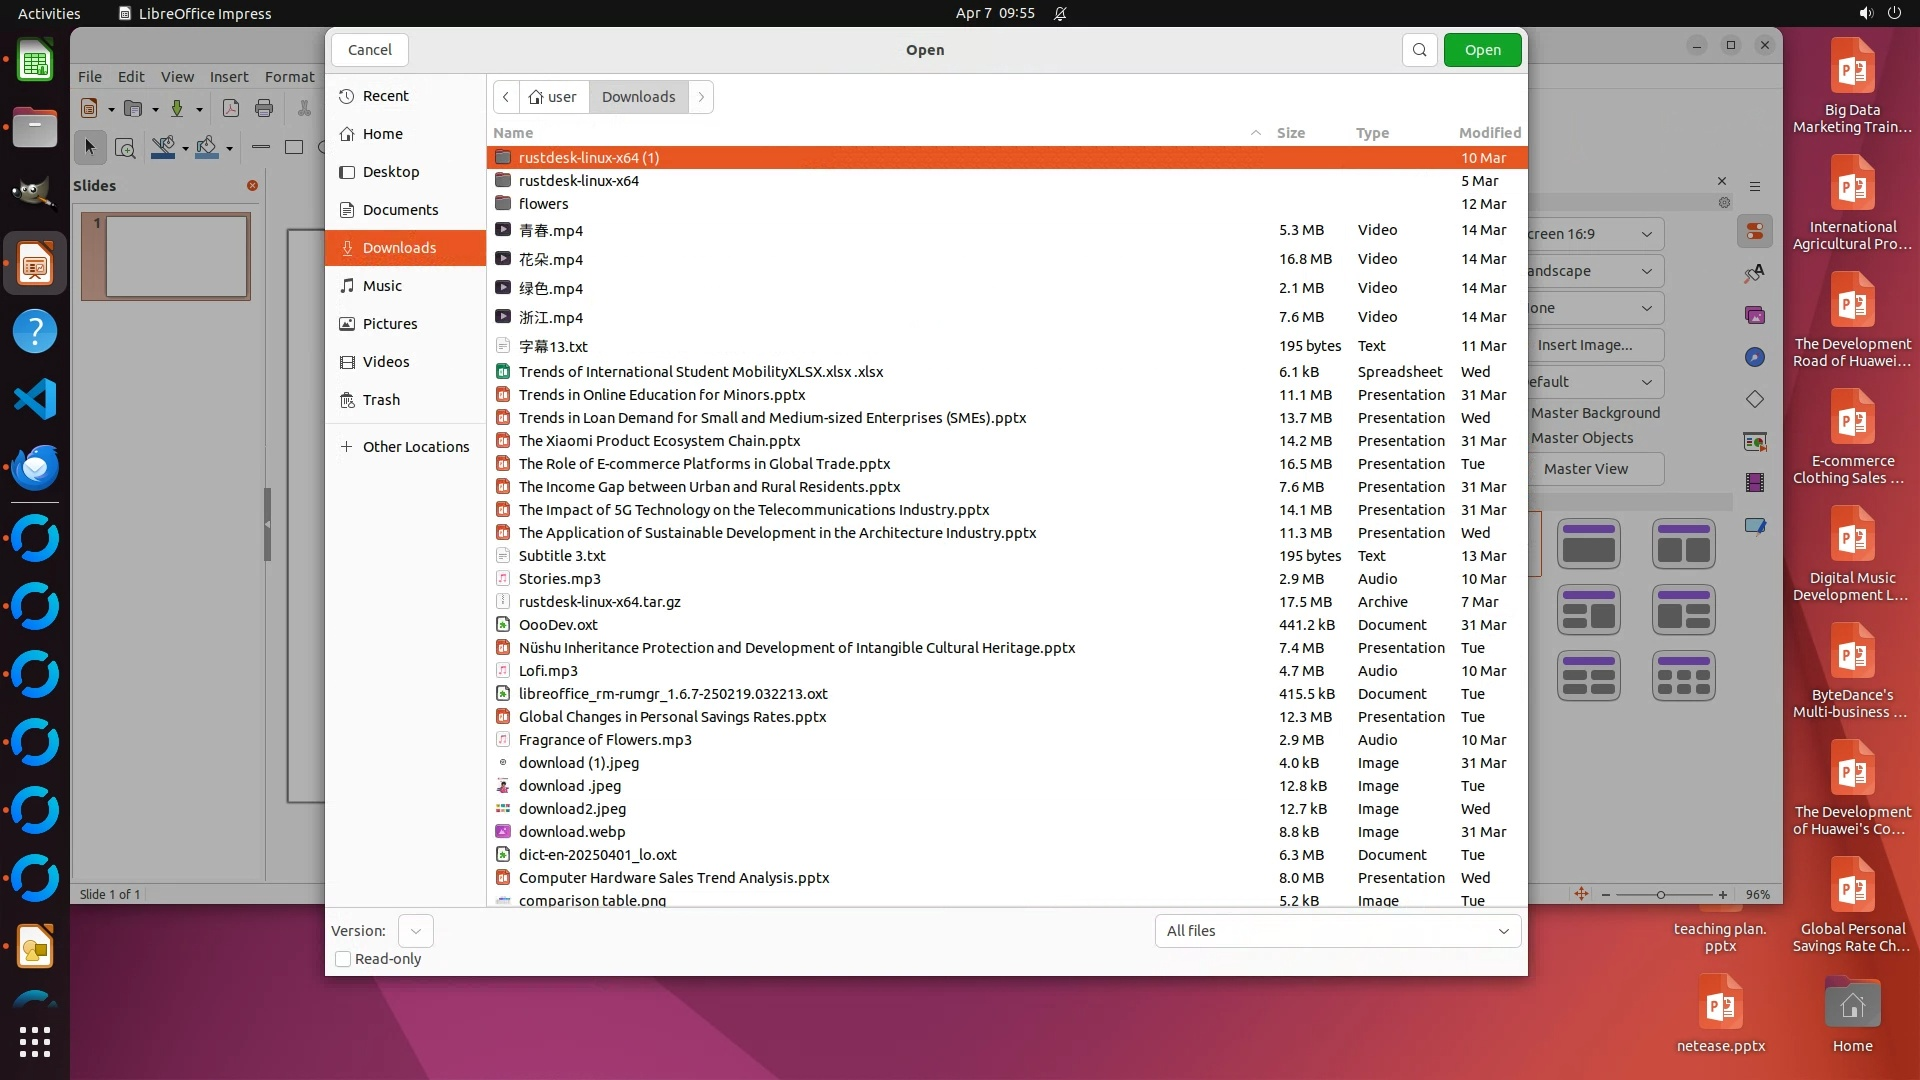Screen dimensions: 1920x1080
Task: Adjust the zoom slider in the status bar
Action: pyautogui.click(x=1661, y=895)
